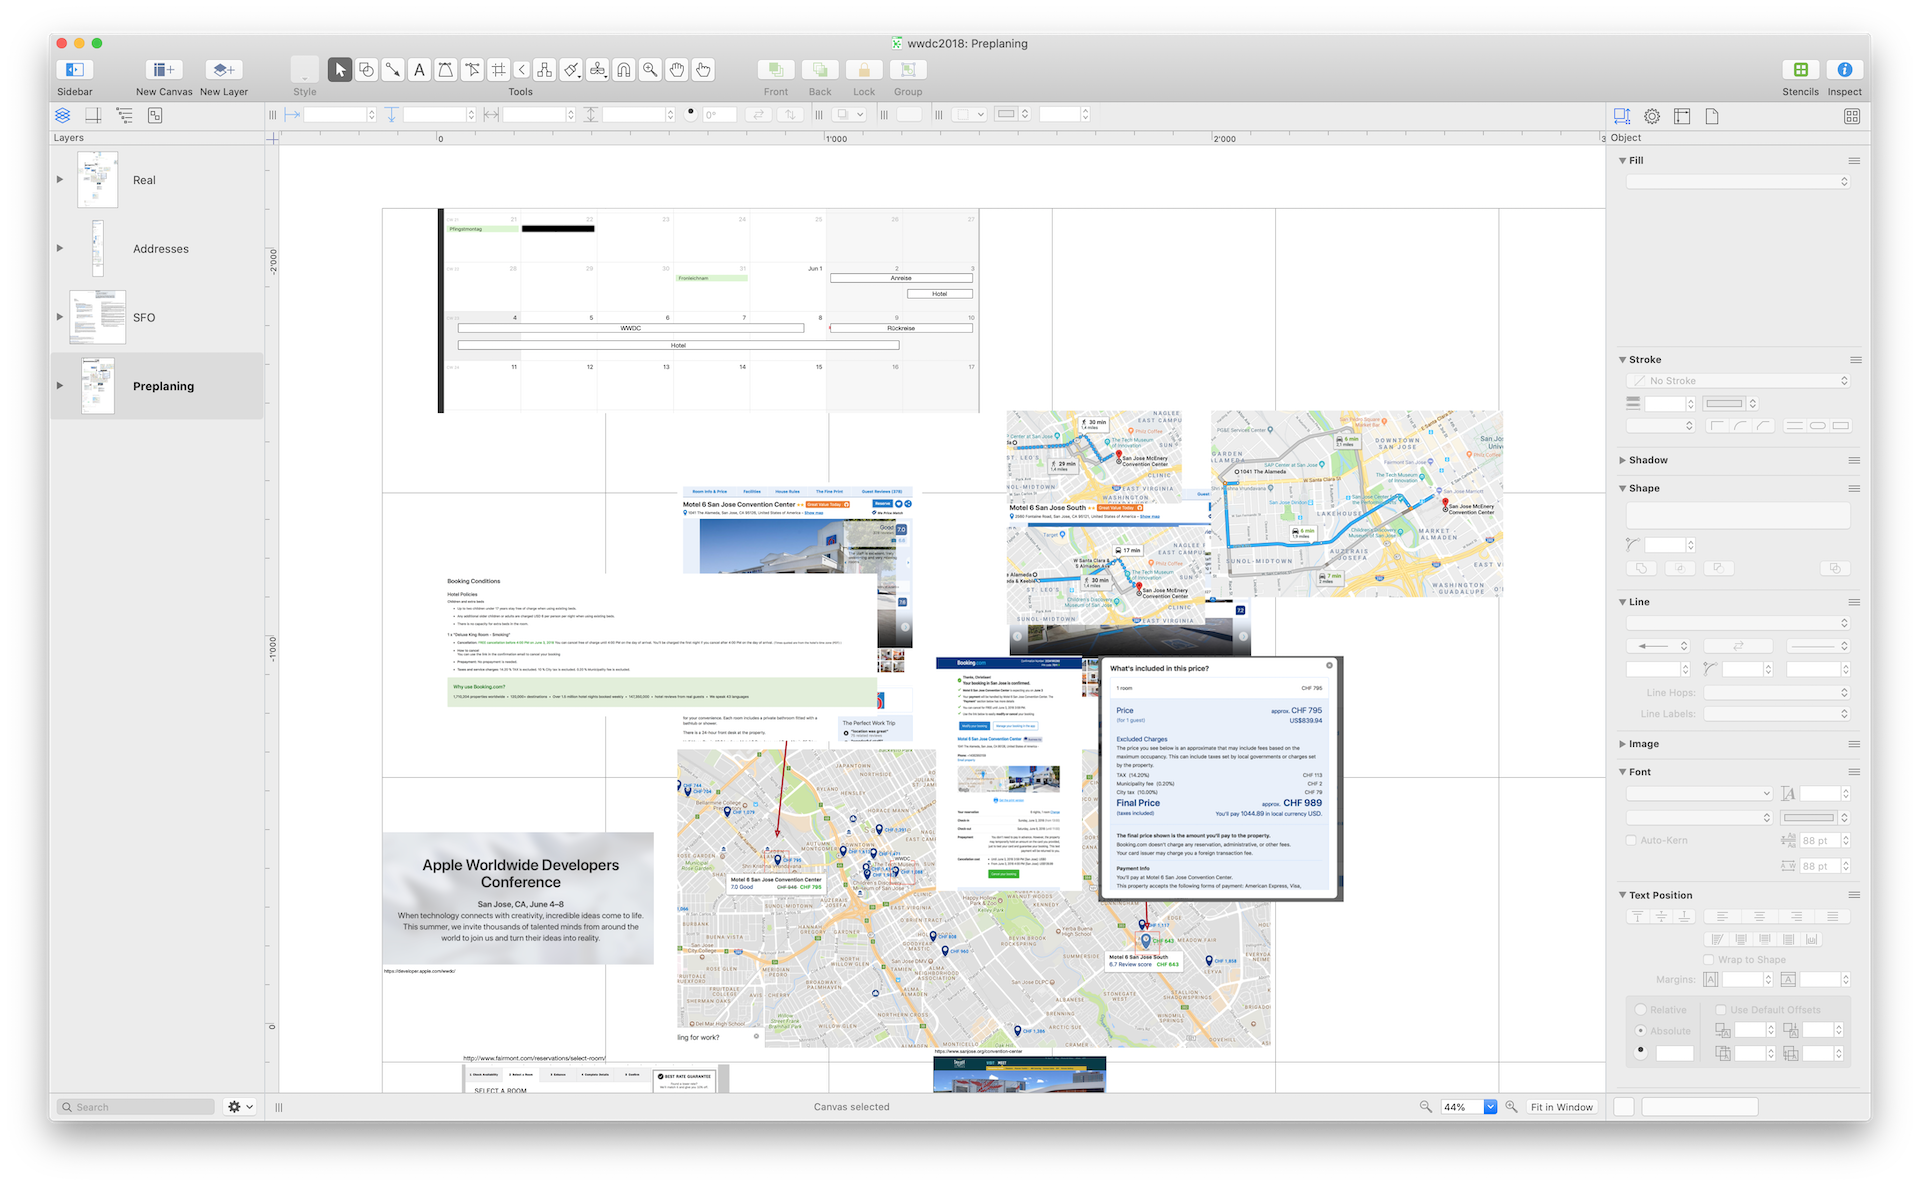Choose the Zoom magnifier tool
This screenshot has height=1186, width=1920.
click(x=649, y=70)
